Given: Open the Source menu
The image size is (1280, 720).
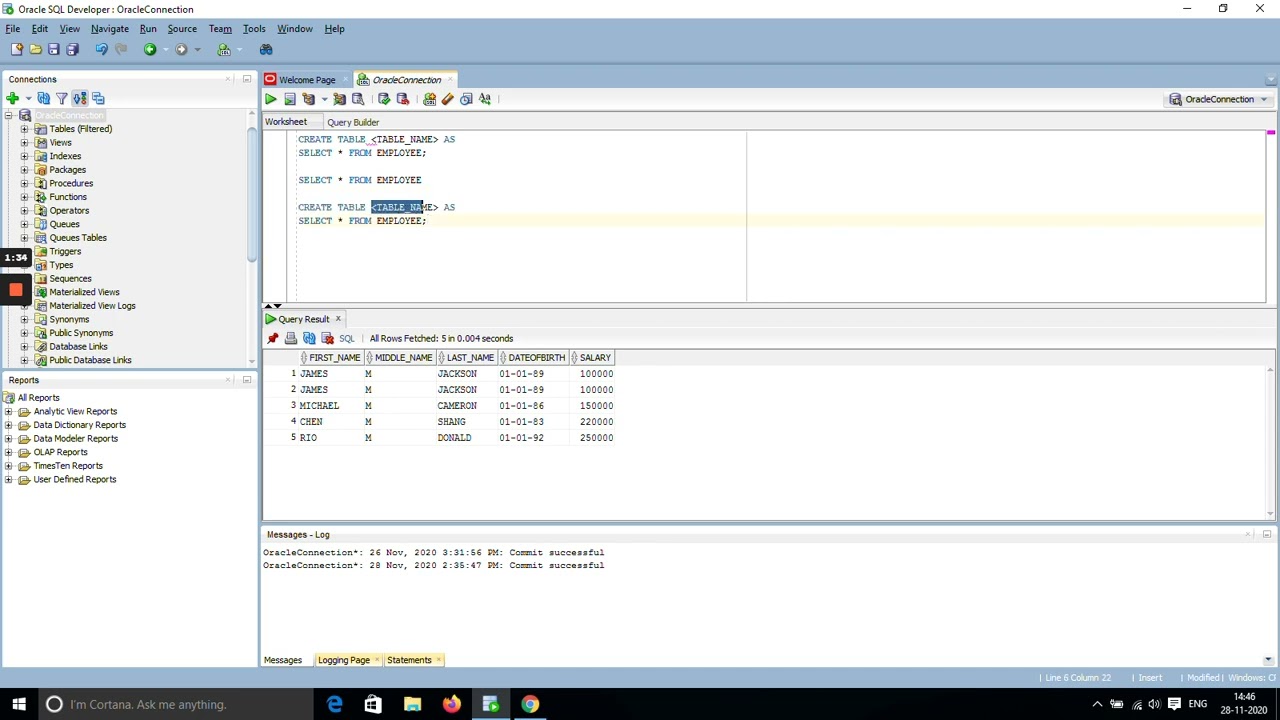Looking at the screenshot, I should coord(182,29).
